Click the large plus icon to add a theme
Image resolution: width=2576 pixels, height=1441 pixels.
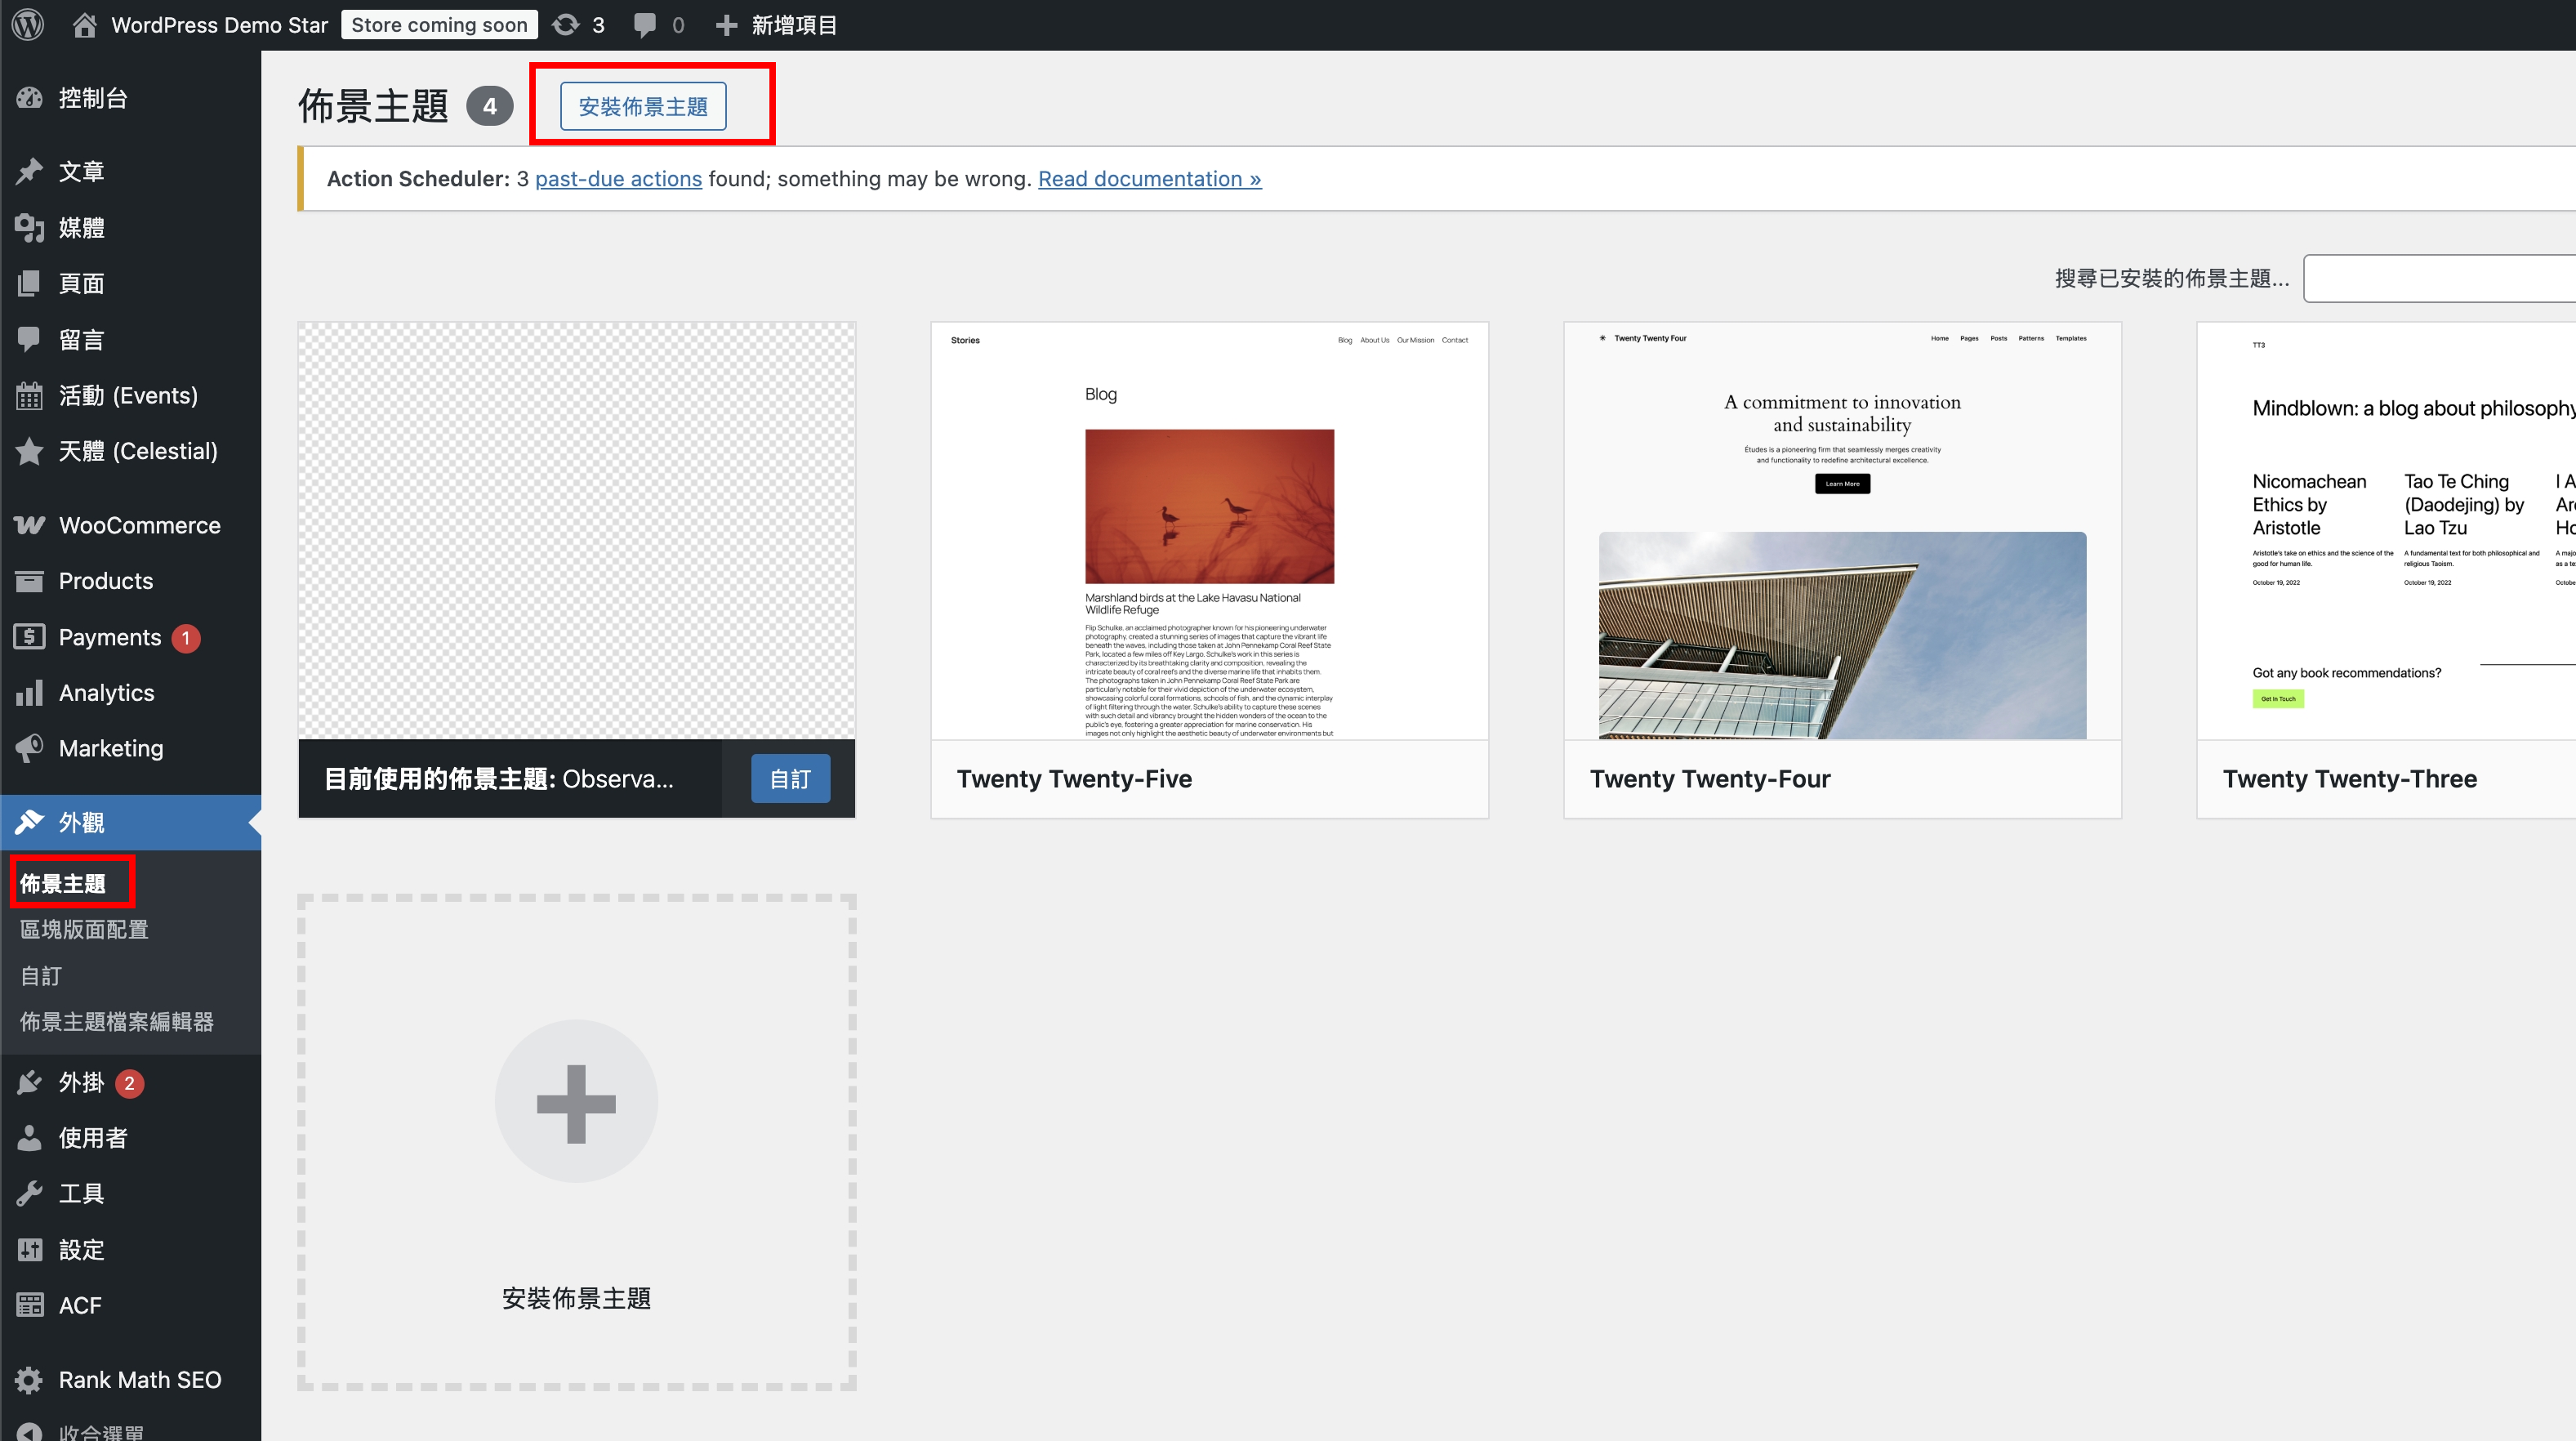[576, 1102]
